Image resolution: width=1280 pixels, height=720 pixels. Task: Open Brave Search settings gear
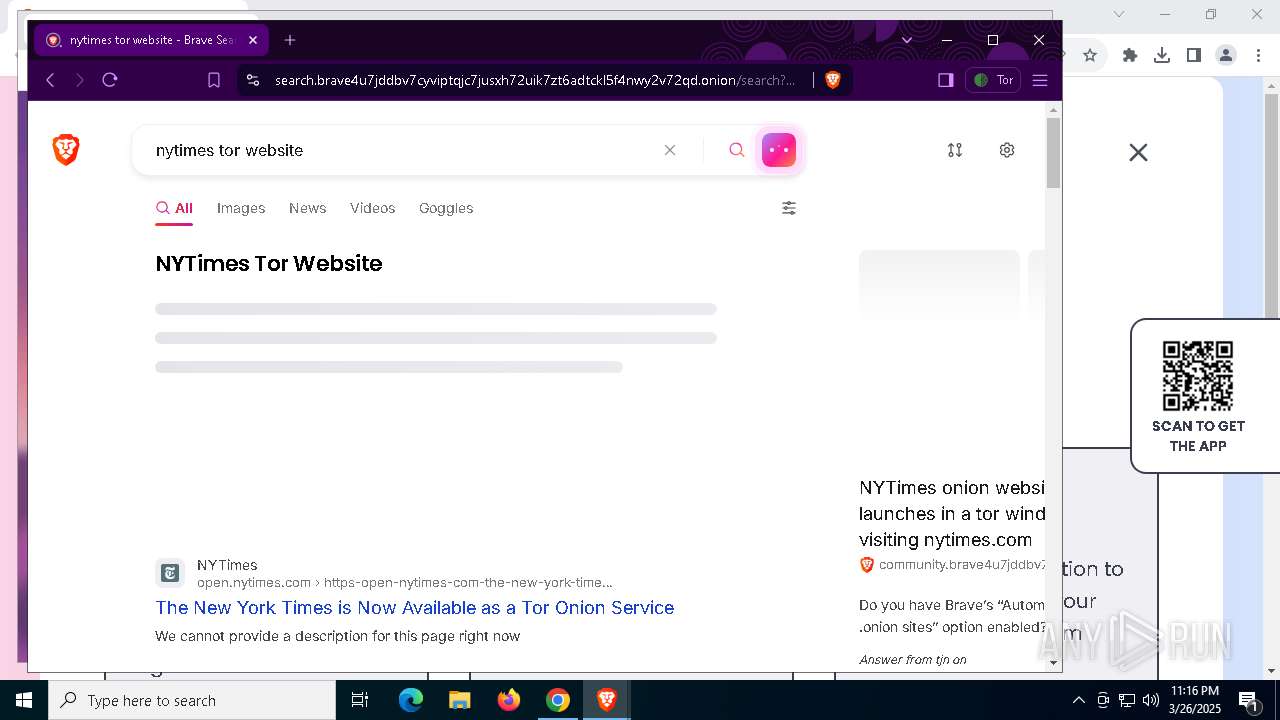1007,150
